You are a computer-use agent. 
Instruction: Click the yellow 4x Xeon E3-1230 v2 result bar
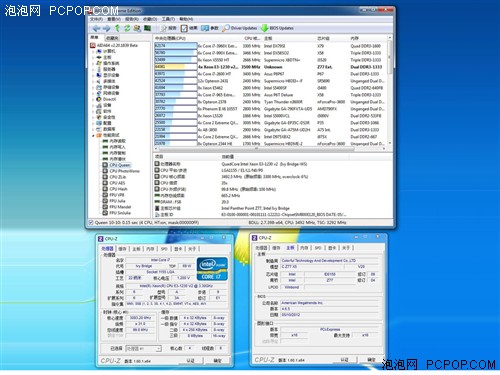tap(170, 67)
